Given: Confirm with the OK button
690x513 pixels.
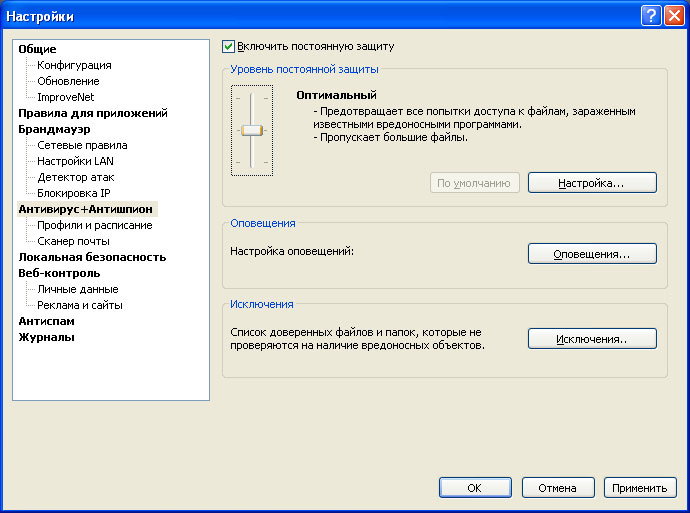Looking at the screenshot, I should (x=475, y=487).
